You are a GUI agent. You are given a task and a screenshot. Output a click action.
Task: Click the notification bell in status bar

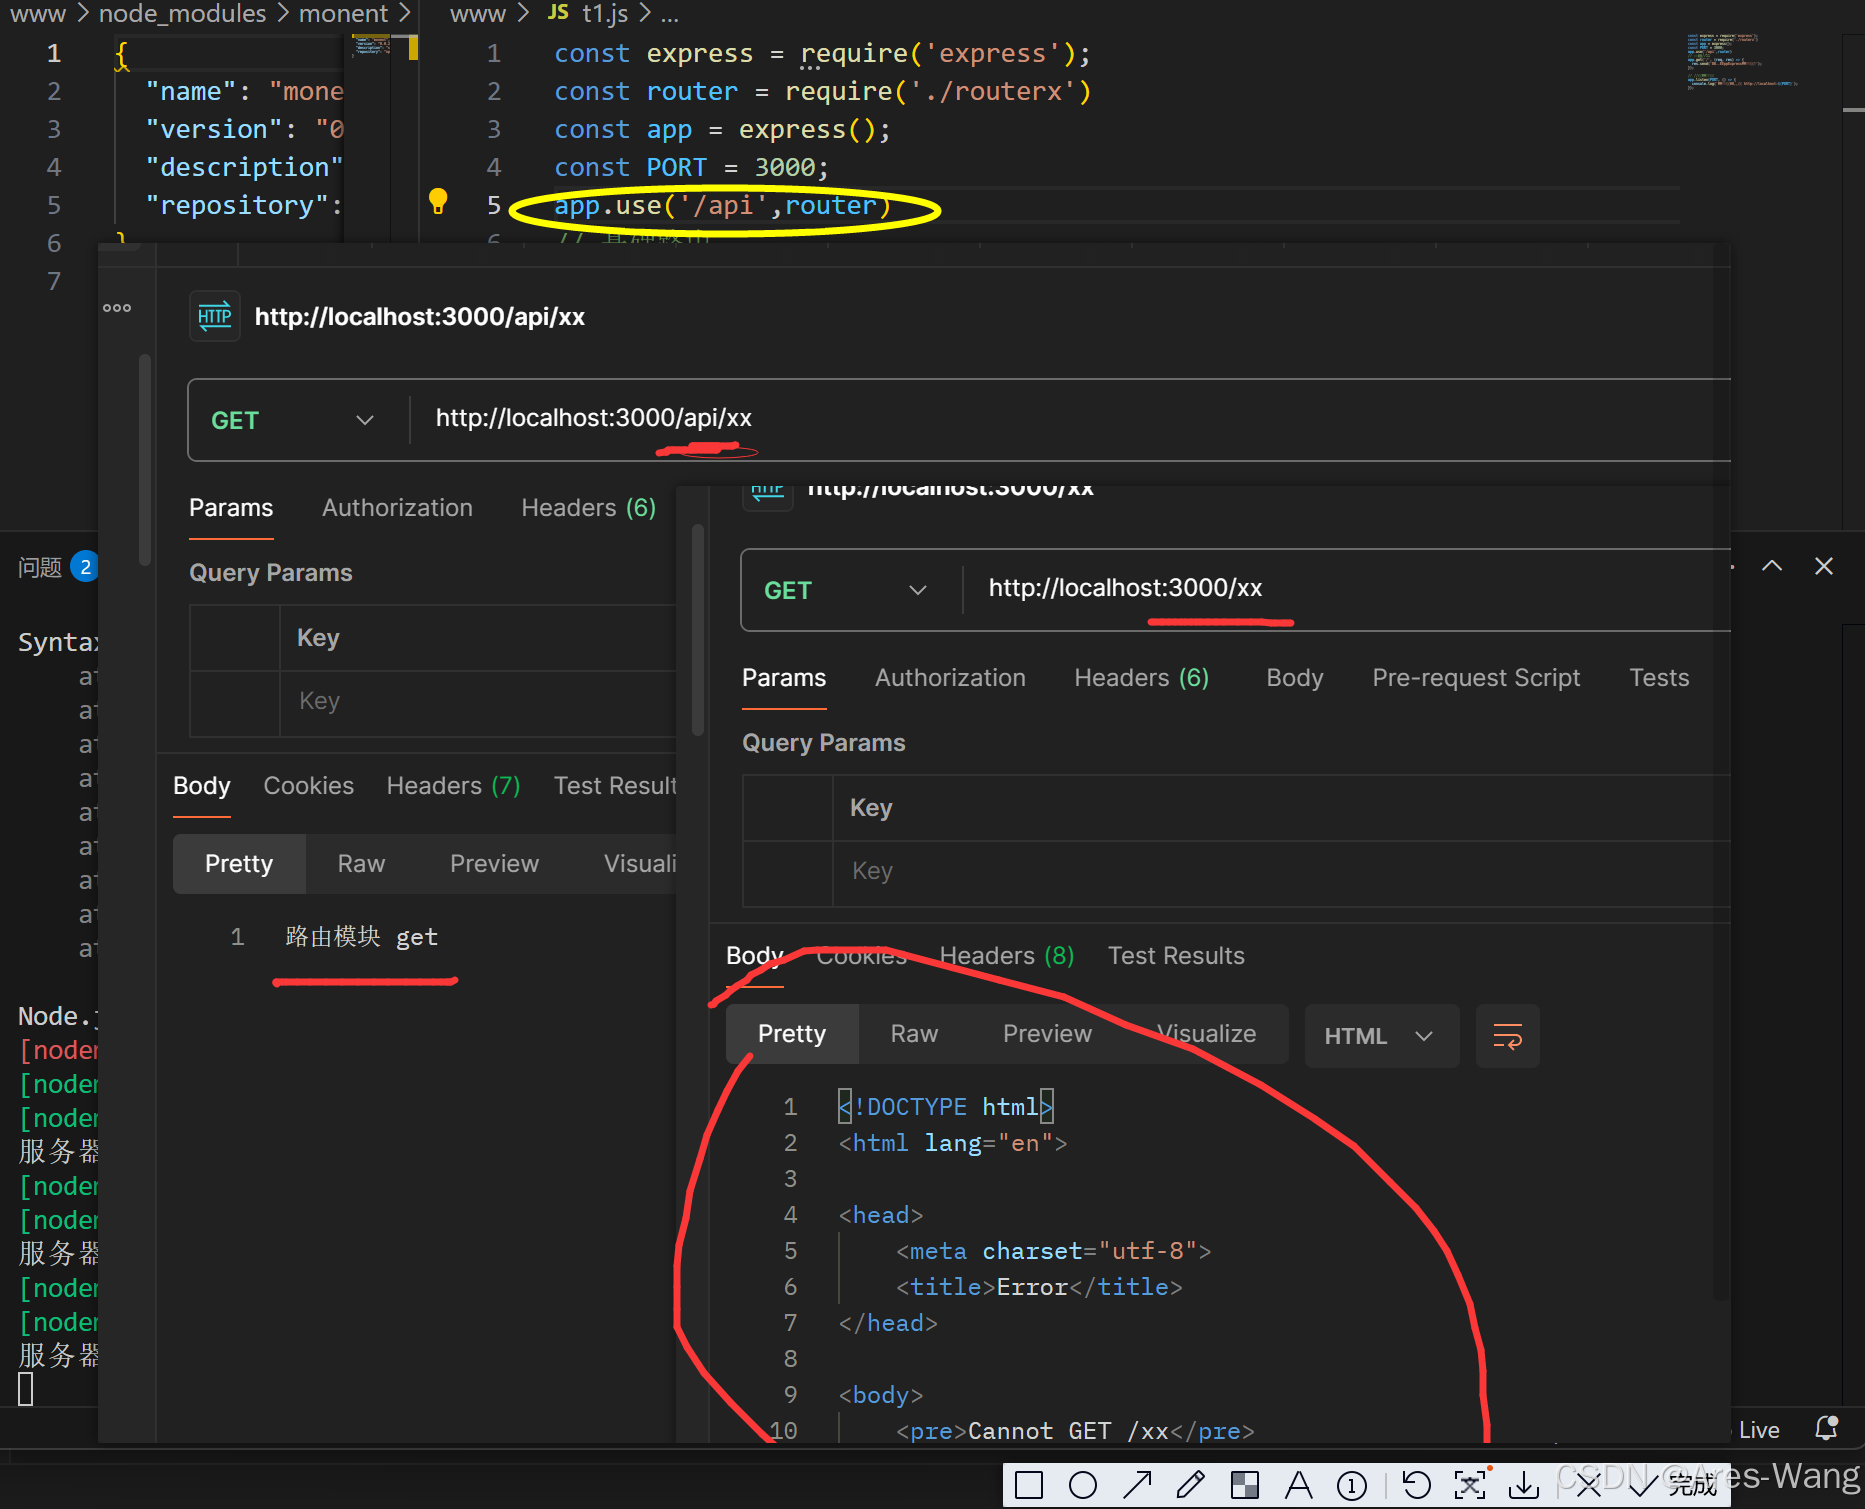click(1826, 1429)
